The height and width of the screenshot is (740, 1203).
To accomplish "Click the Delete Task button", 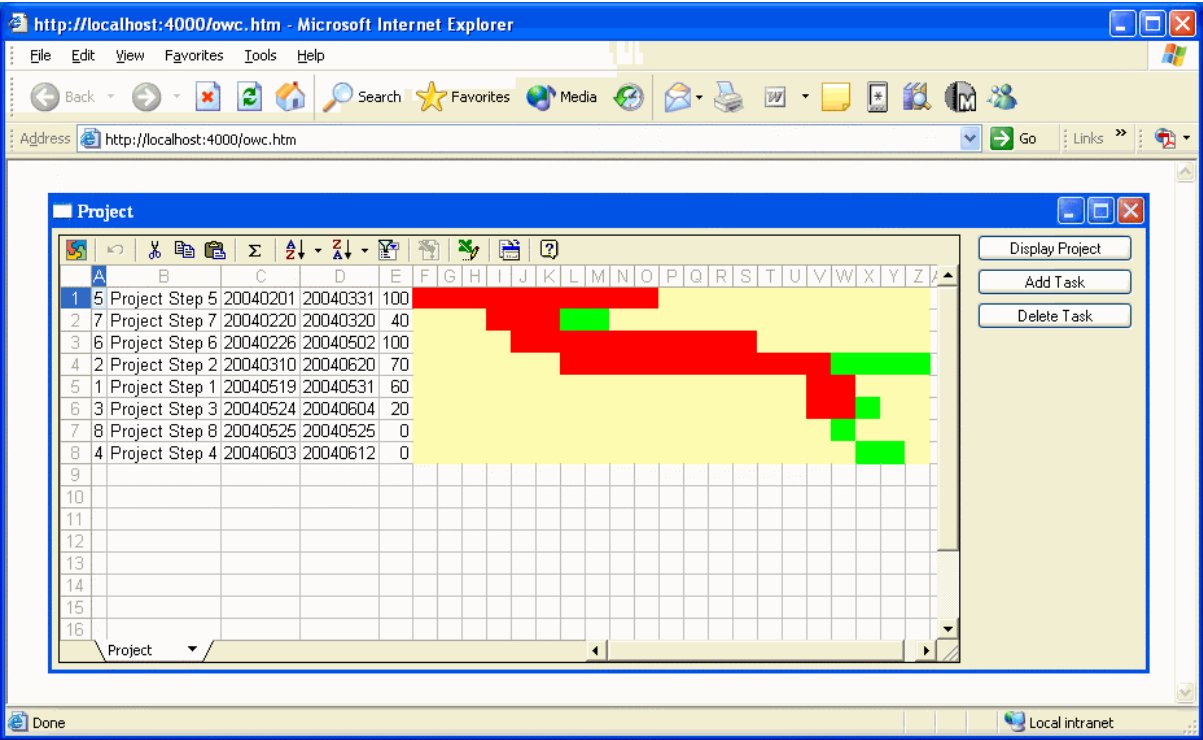I will (1055, 316).
